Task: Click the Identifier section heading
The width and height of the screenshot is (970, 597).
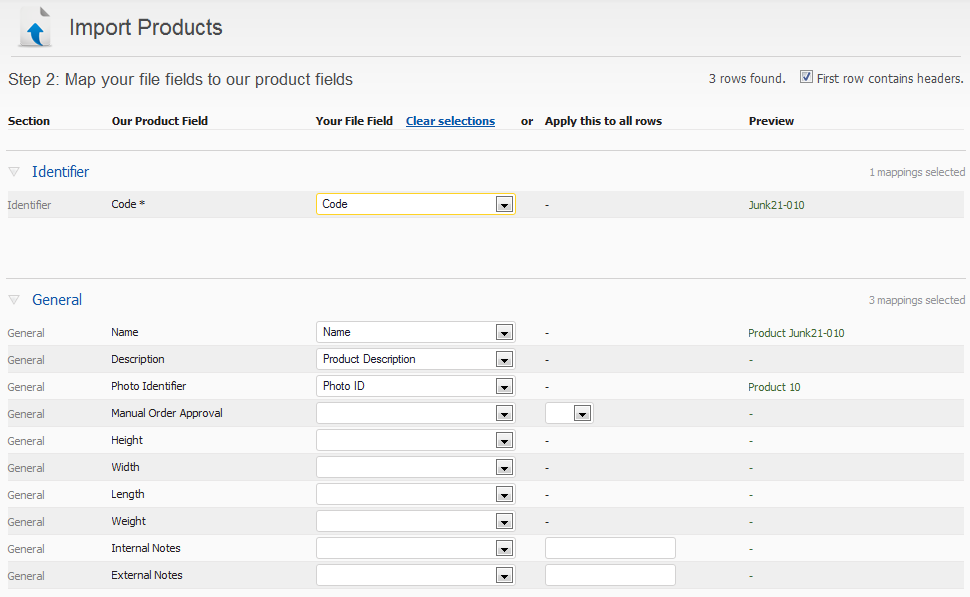Action: pos(61,172)
